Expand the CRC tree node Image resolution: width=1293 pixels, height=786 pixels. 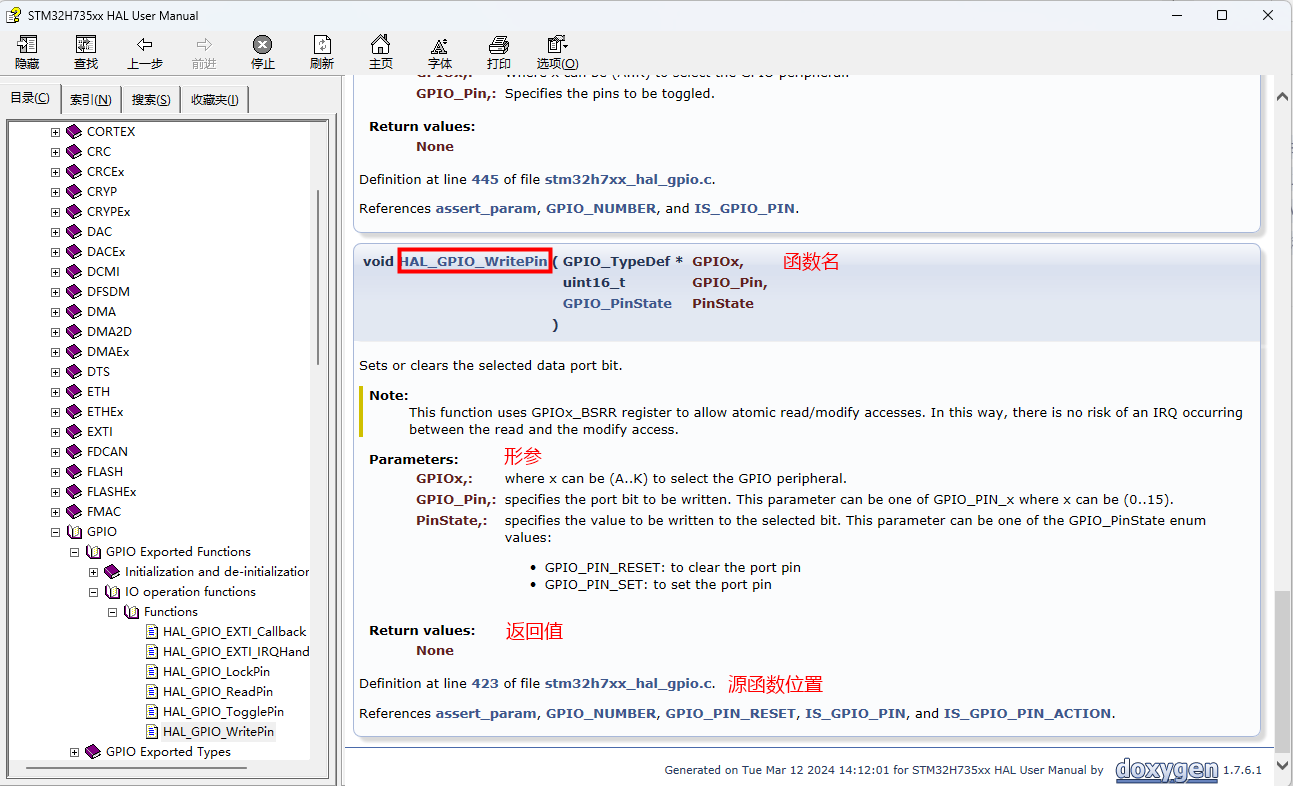55,152
